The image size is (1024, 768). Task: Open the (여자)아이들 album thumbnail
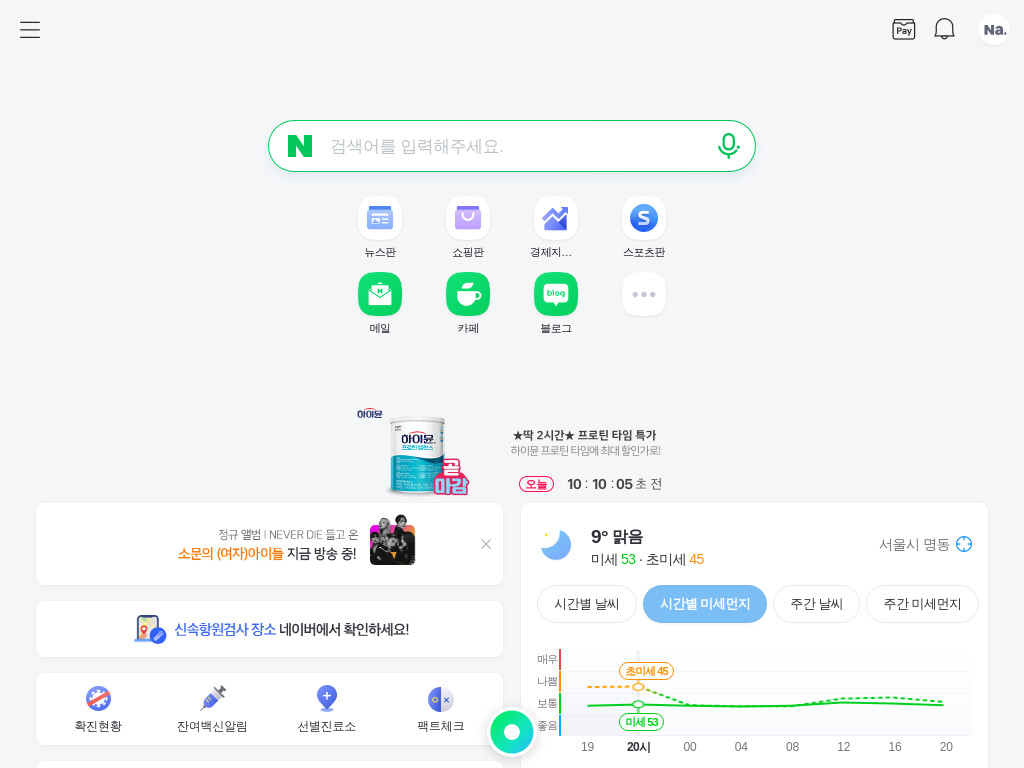392,539
